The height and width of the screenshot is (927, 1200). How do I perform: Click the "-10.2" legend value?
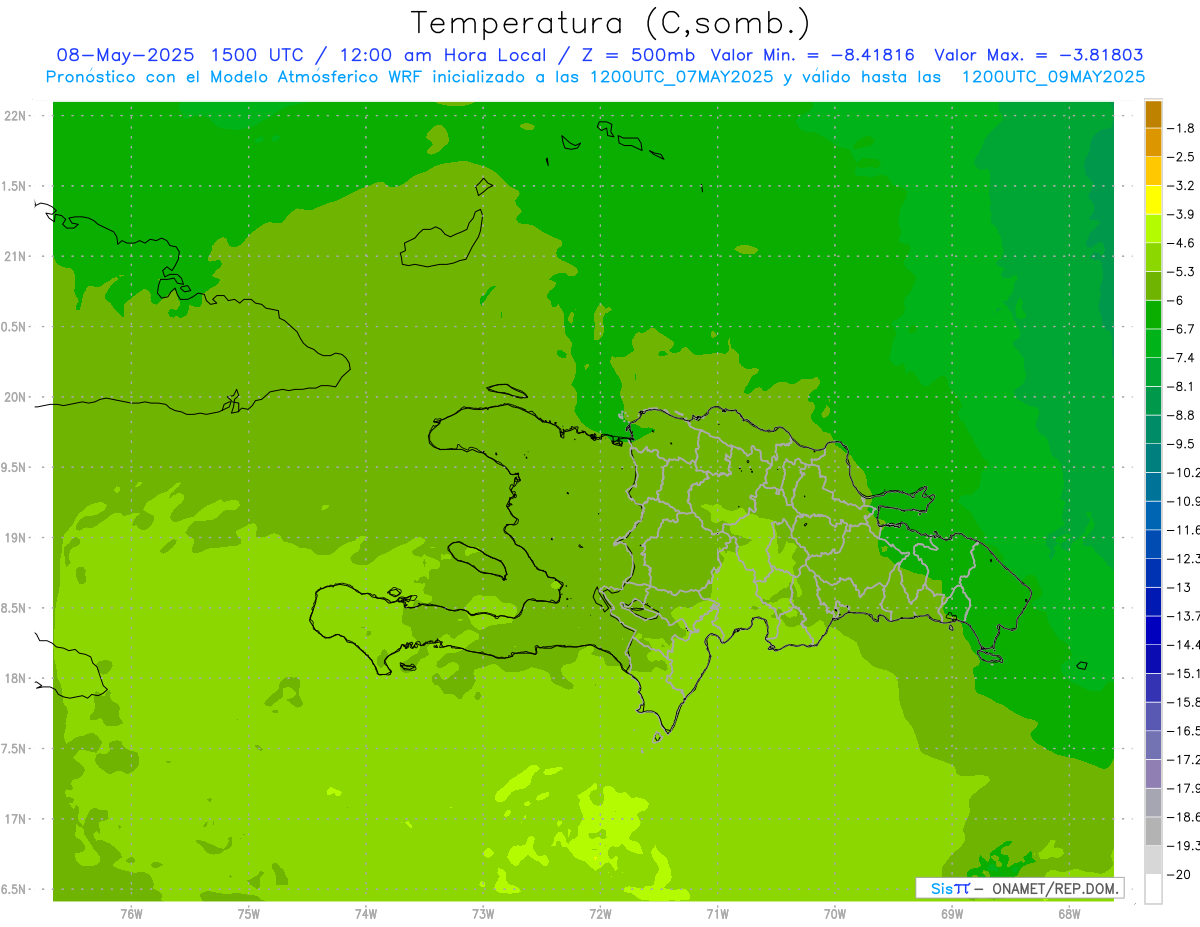click(1185, 472)
